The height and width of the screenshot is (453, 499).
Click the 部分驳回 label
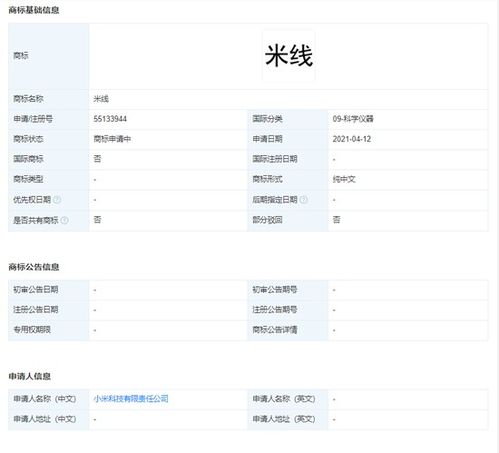[x=267, y=220]
